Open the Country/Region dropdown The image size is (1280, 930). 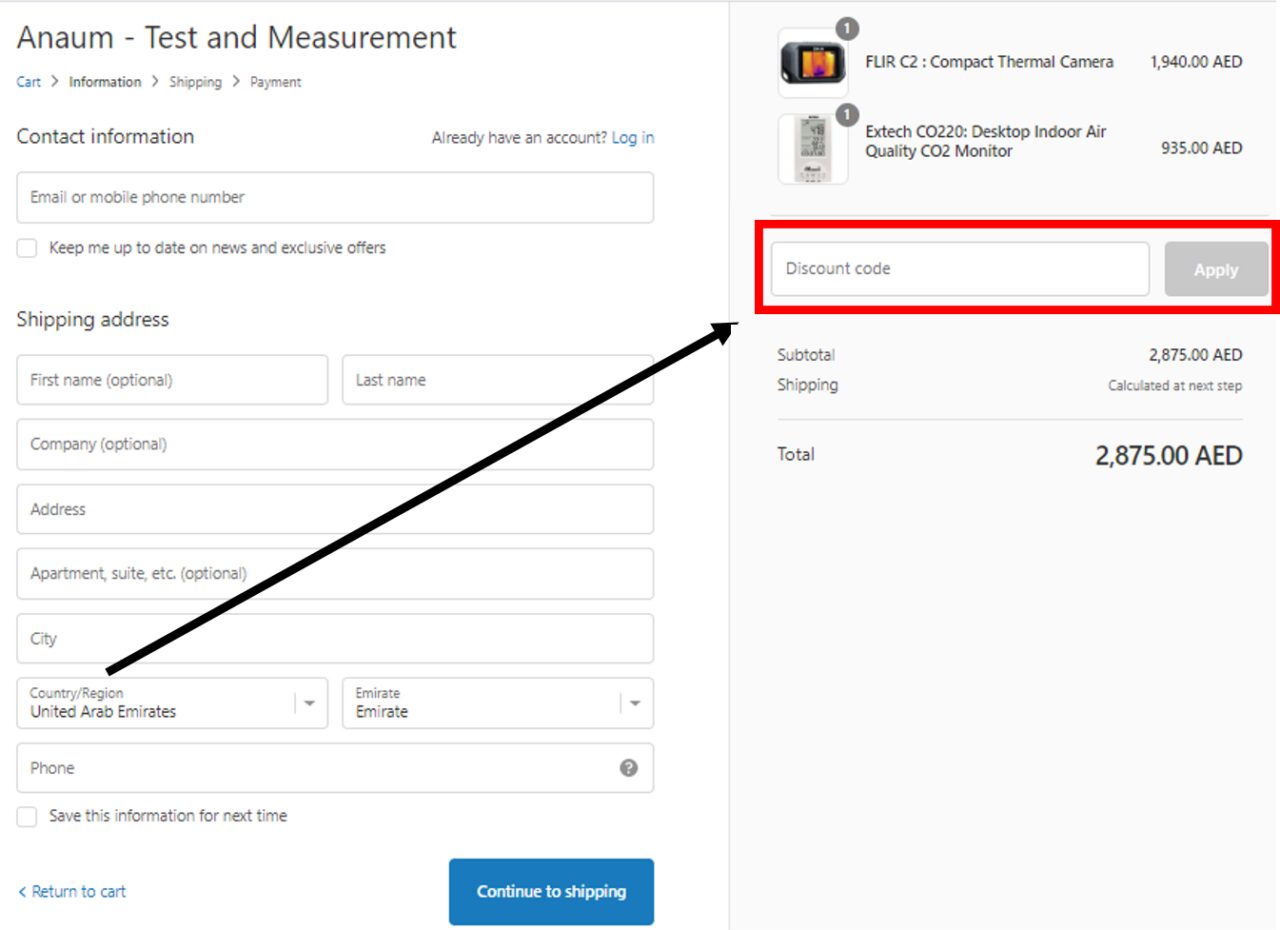tap(172, 703)
